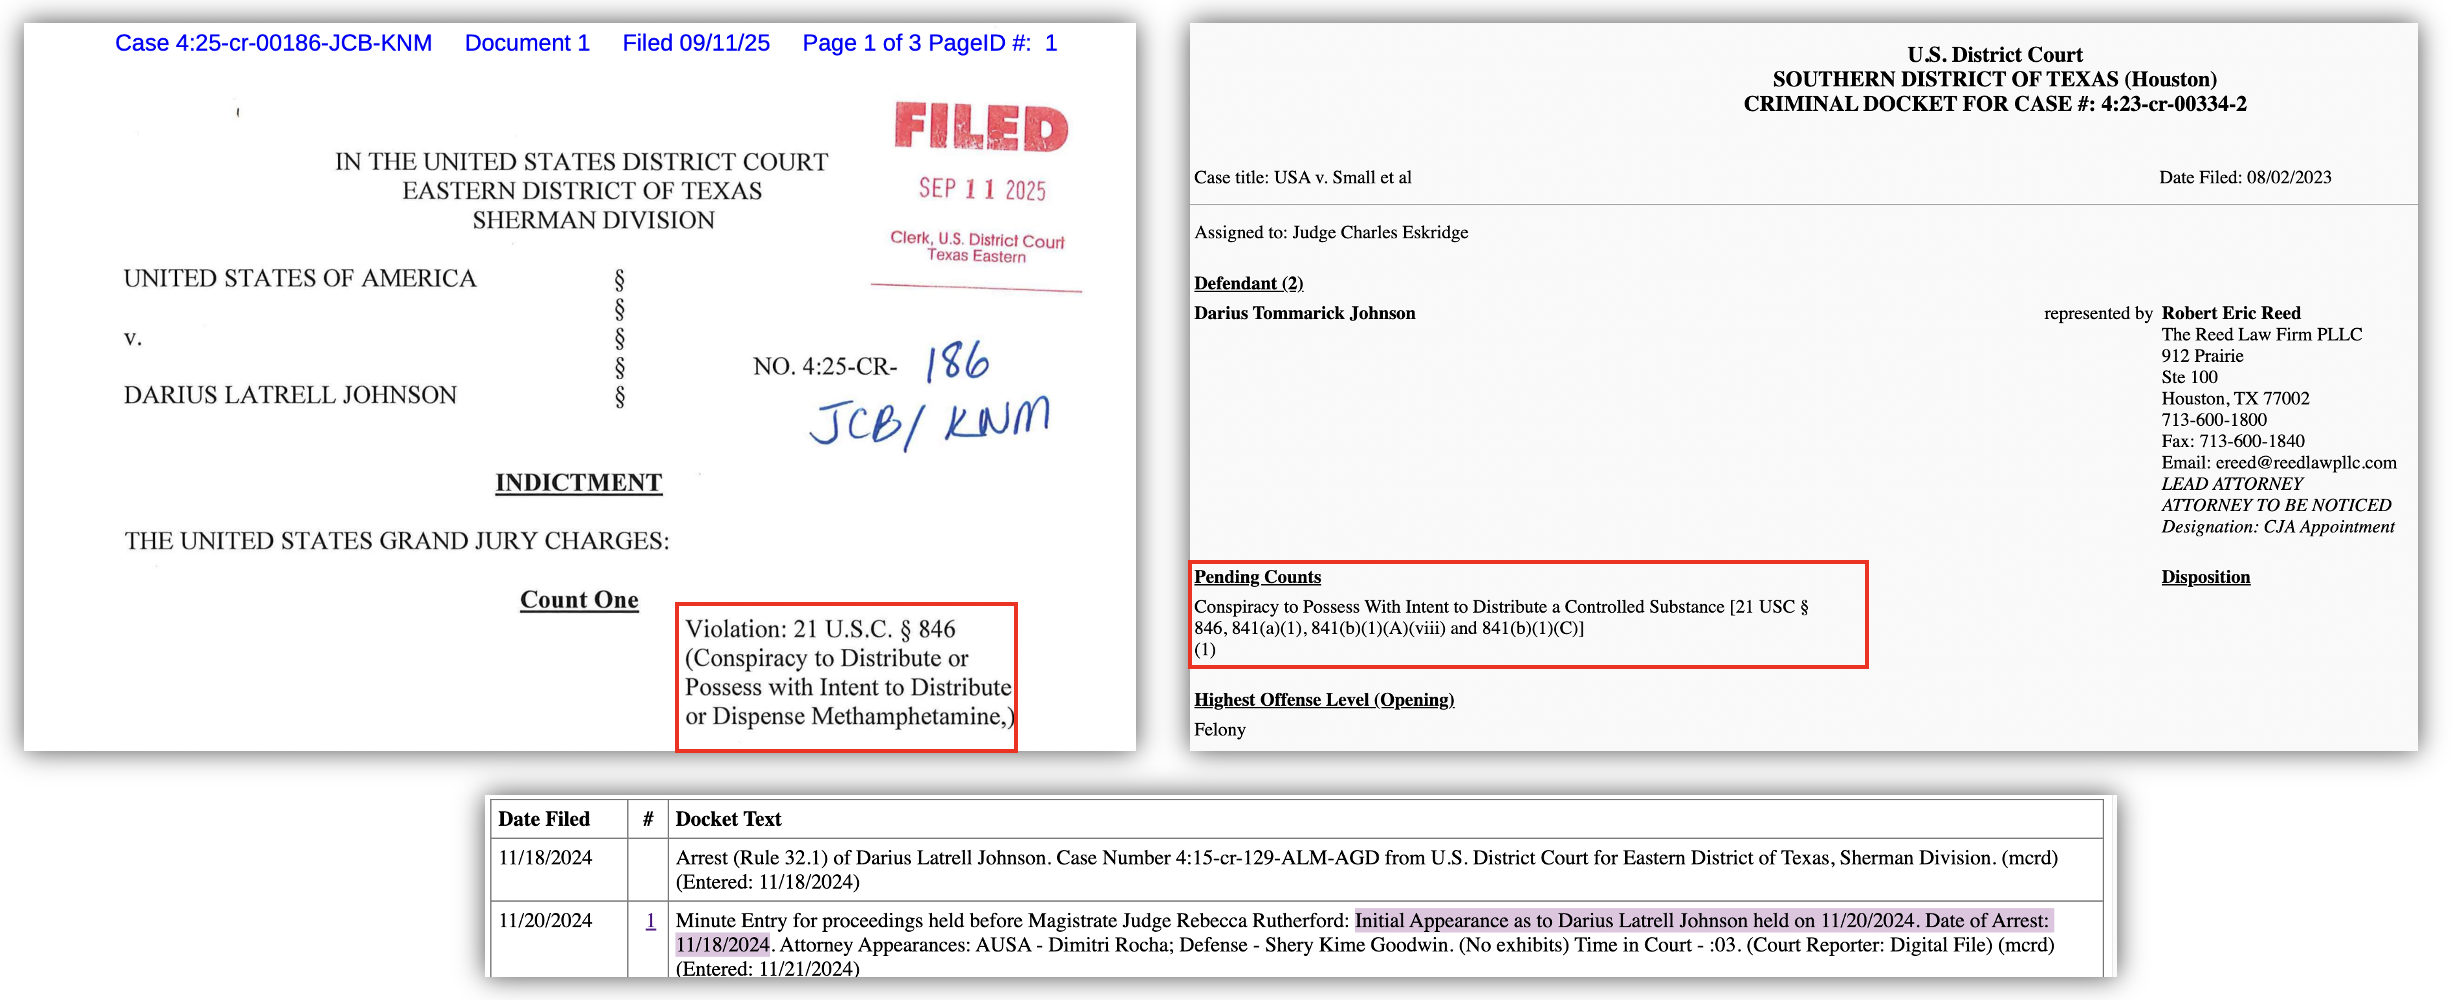Image resolution: width=2452 pixels, height=1000 pixels.
Task: Click the "Date Filed" column header
Action: click(x=544, y=819)
